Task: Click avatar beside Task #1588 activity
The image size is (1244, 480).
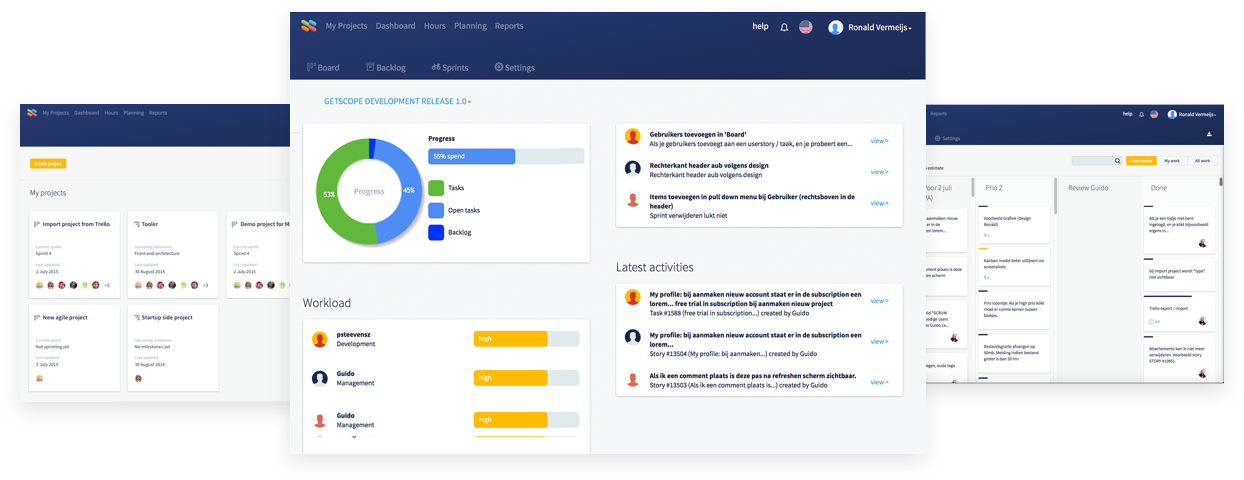Action: click(x=632, y=297)
